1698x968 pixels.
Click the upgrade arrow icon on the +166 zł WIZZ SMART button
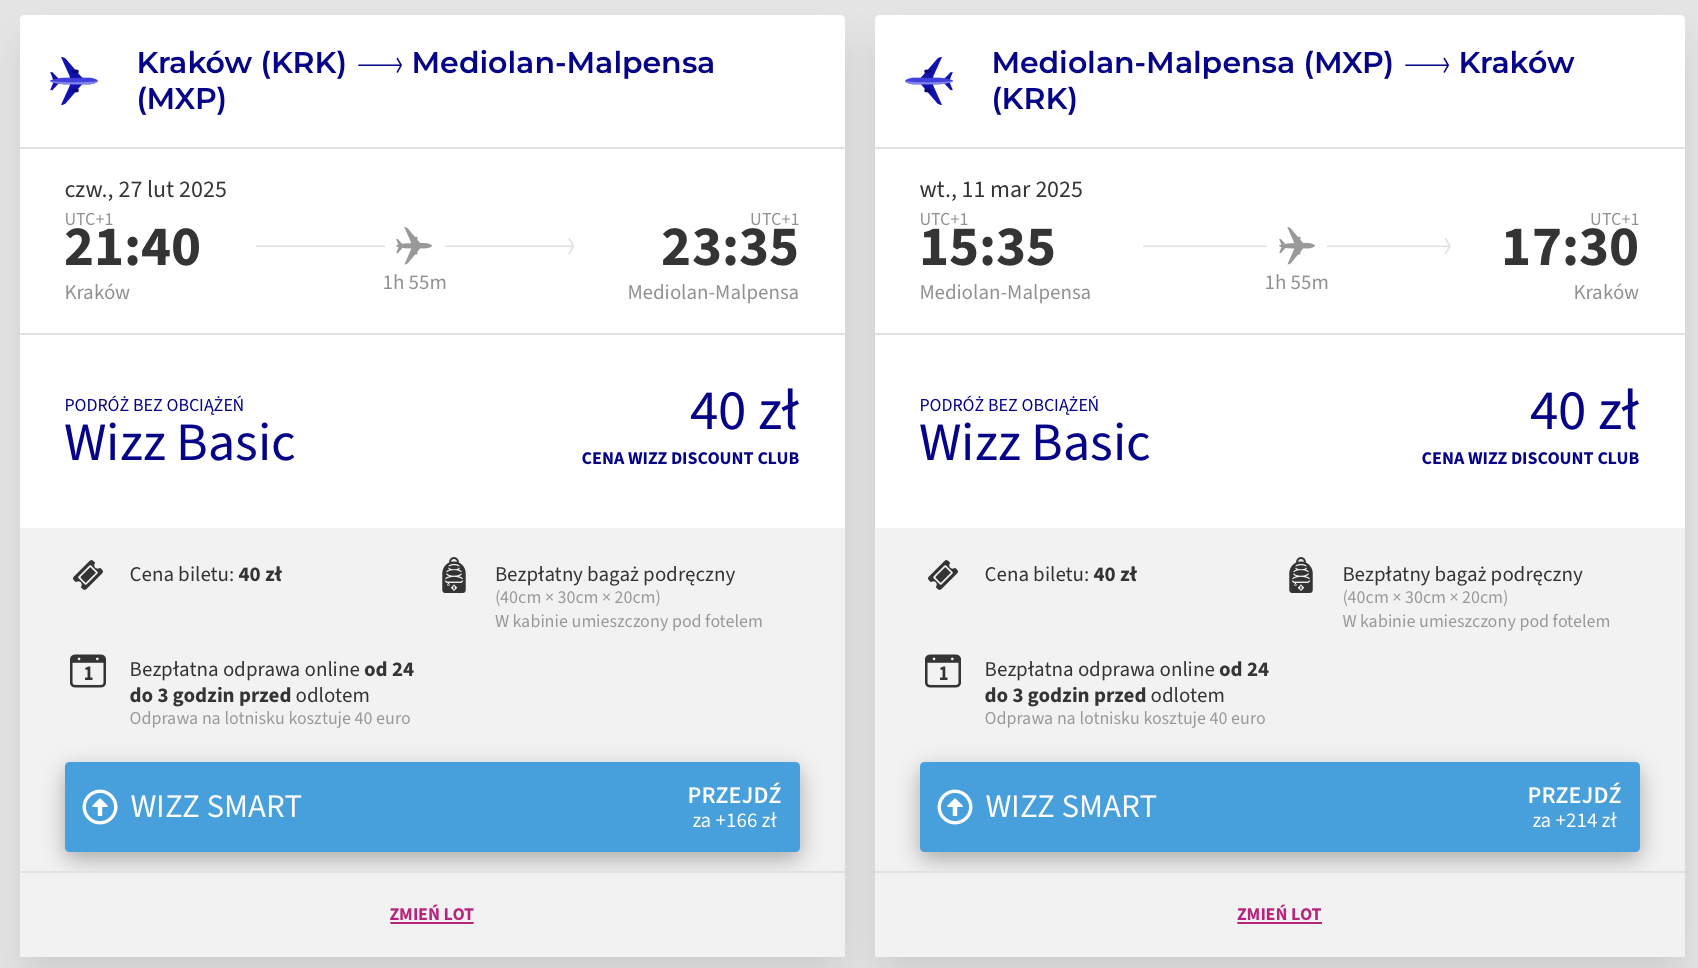(100, 806)
